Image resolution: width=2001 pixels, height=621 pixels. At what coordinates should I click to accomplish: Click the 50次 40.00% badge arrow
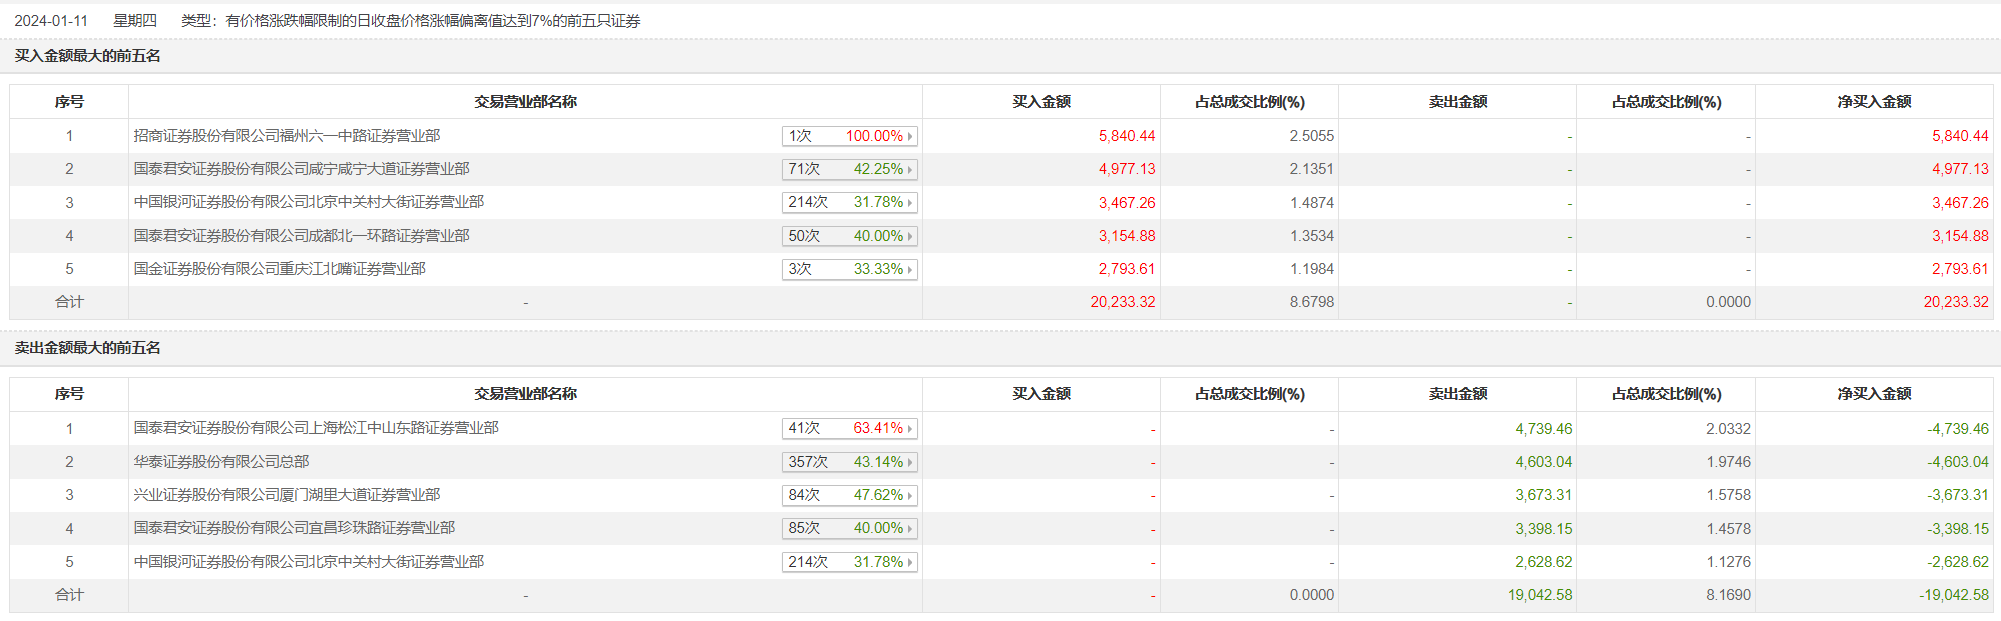pyautogui.click(x=910, y=236)
